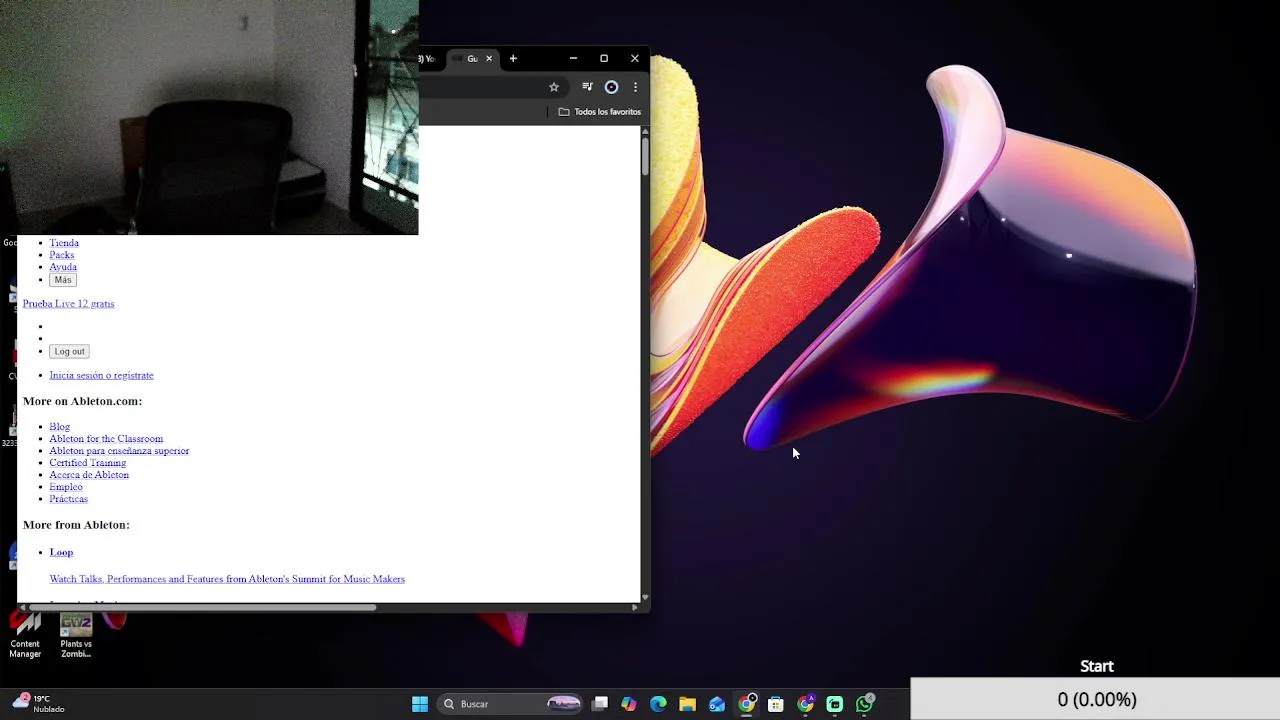Screen dimensions: 1280x720
Task: Open Ableton for the Classroom link
Action: tap(106, 439)
